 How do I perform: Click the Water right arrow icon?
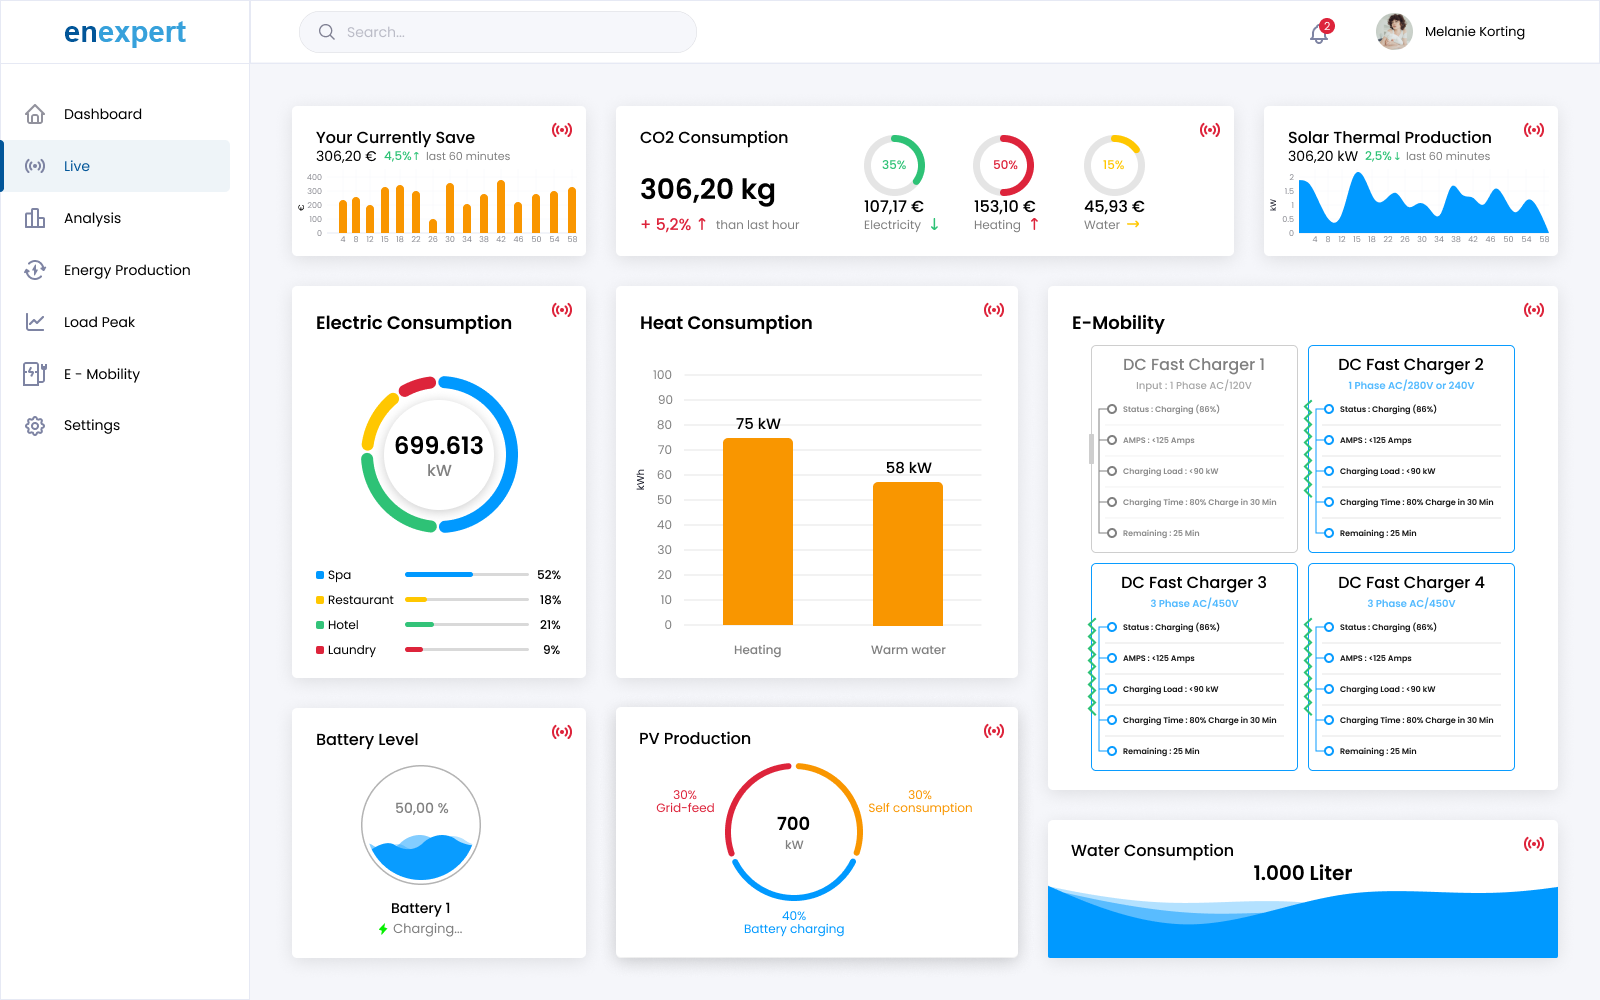(1133, 225)
